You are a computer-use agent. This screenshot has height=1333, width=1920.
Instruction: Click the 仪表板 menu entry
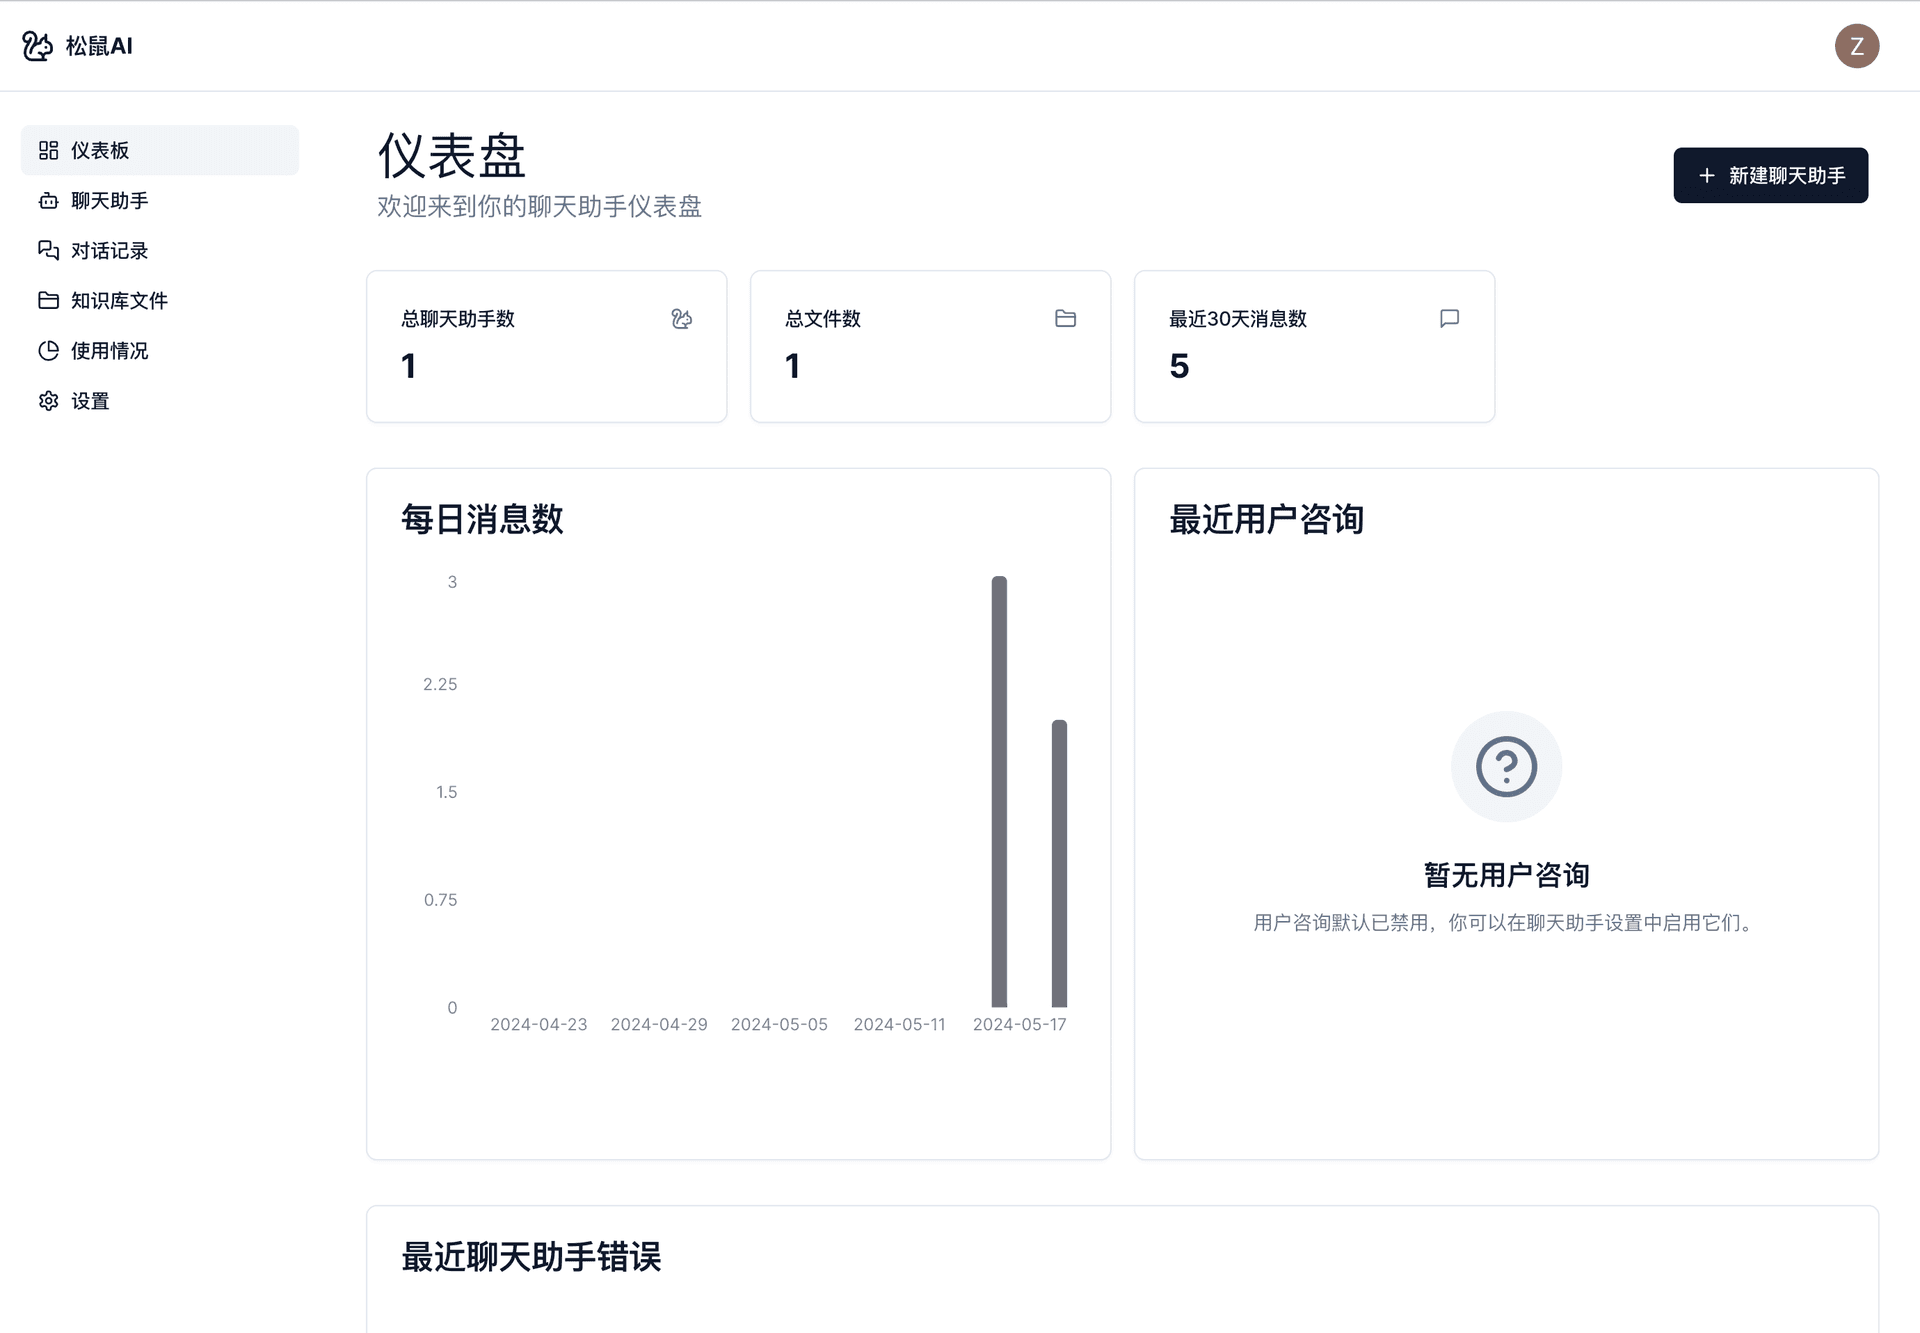100,149
